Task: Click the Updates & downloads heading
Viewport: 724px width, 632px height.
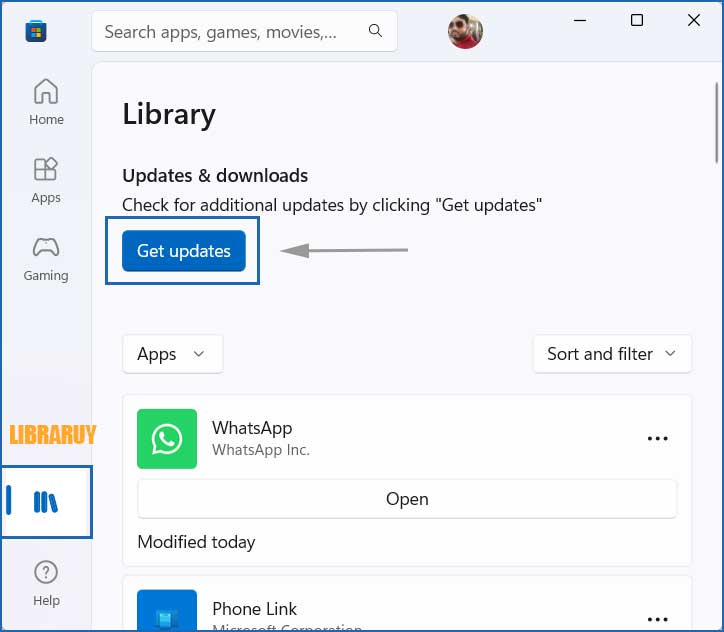Action: (x=215, y=175)
